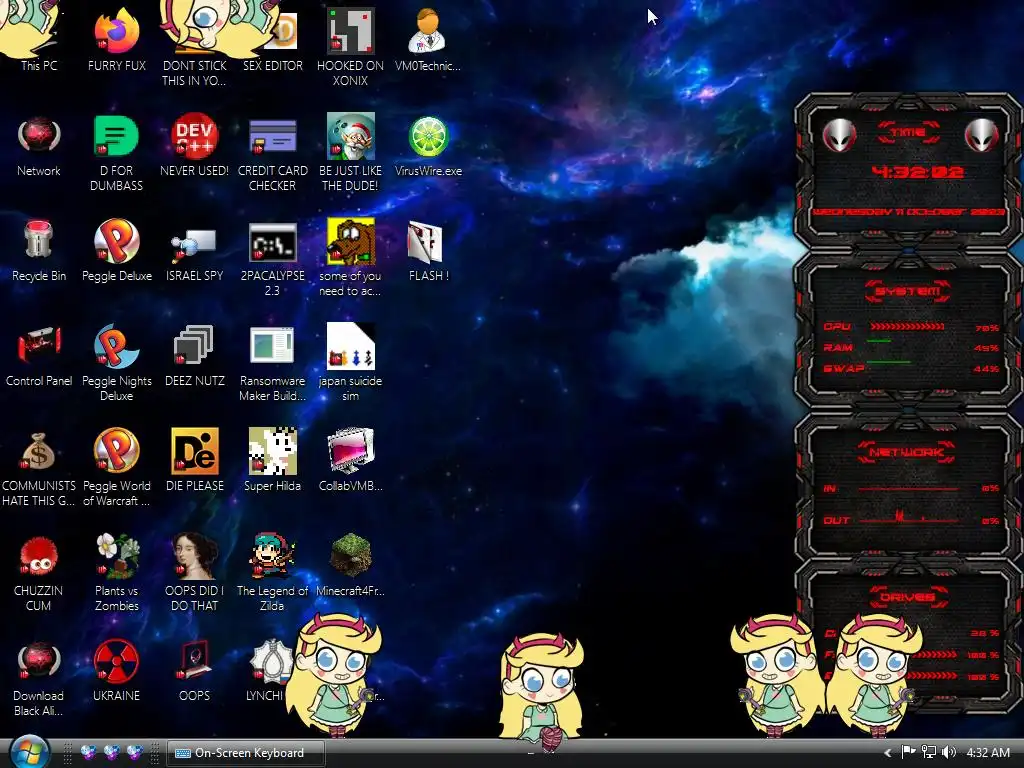Select the 2PACALYPSE 2.3 command prompt icon

click(272, 257)
